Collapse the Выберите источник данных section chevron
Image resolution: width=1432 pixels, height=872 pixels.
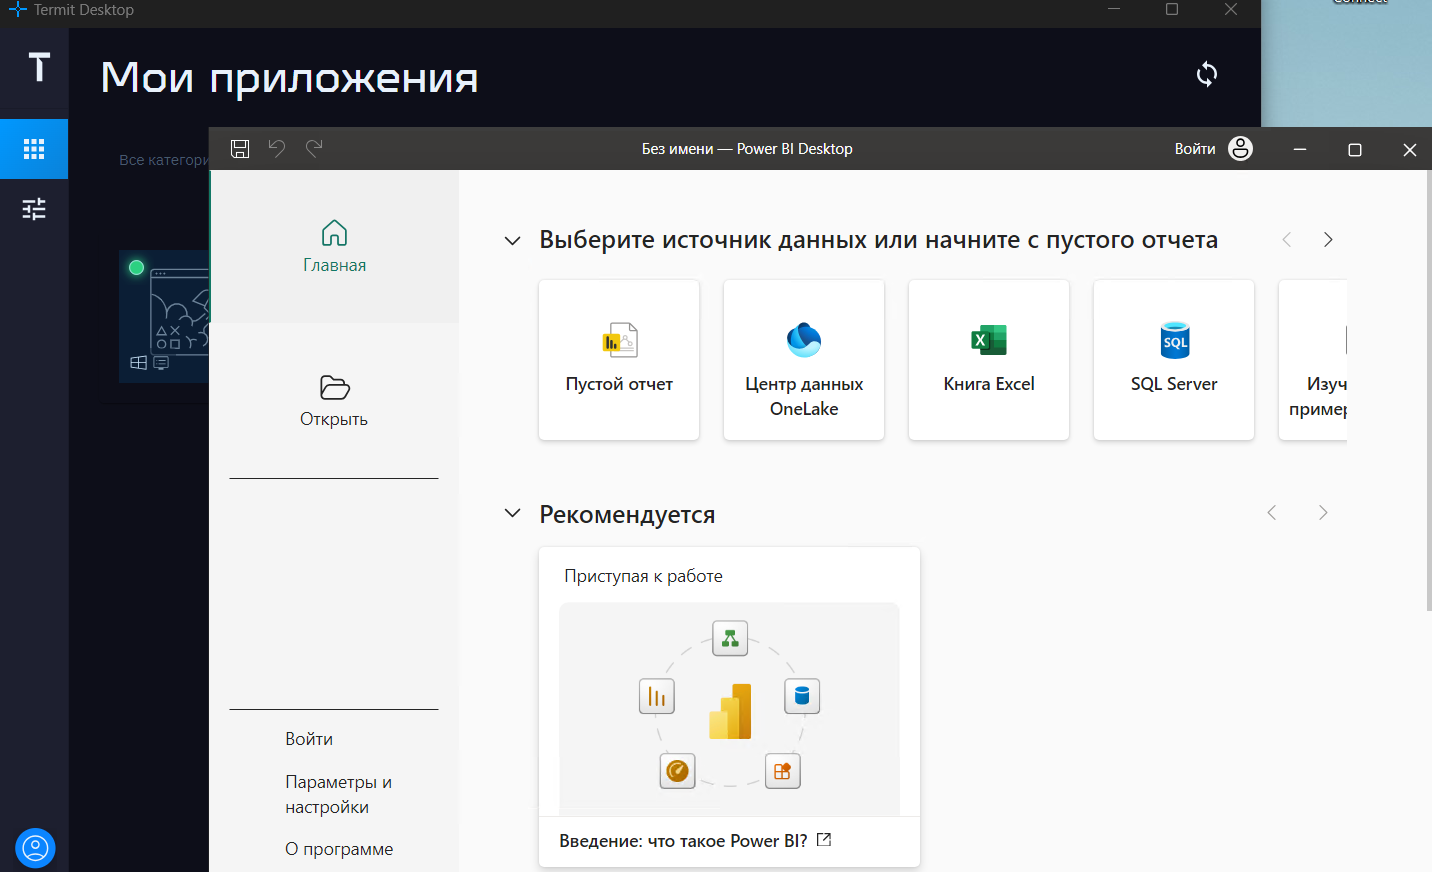point(512,240)
